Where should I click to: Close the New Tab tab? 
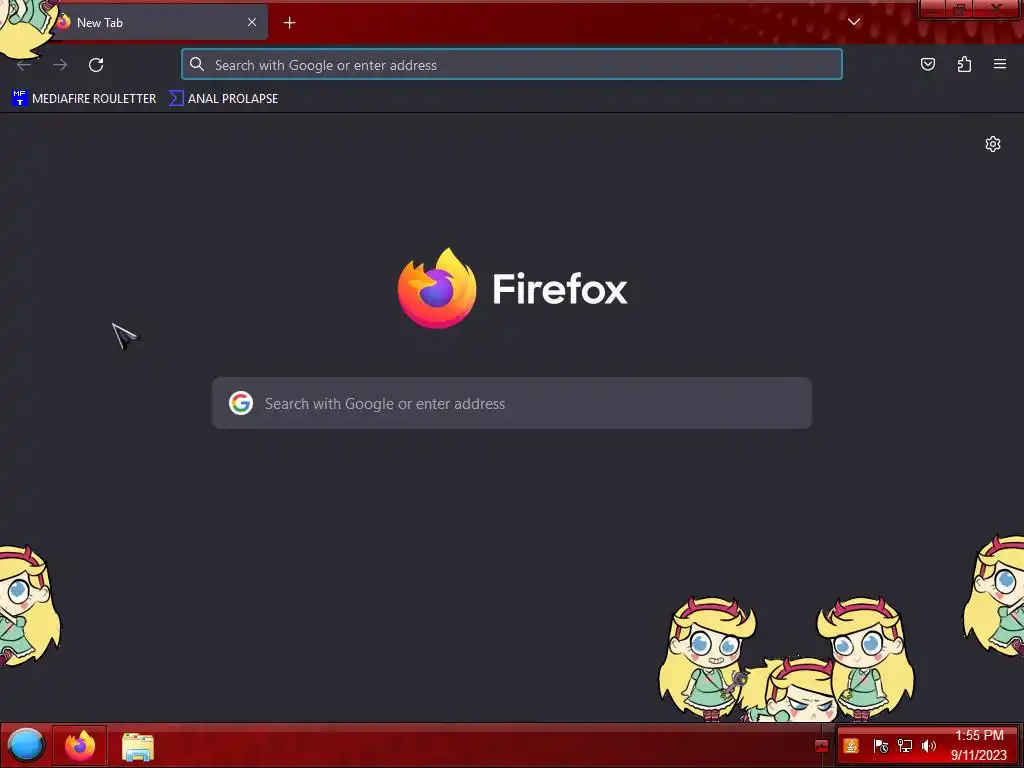[252, 22]
